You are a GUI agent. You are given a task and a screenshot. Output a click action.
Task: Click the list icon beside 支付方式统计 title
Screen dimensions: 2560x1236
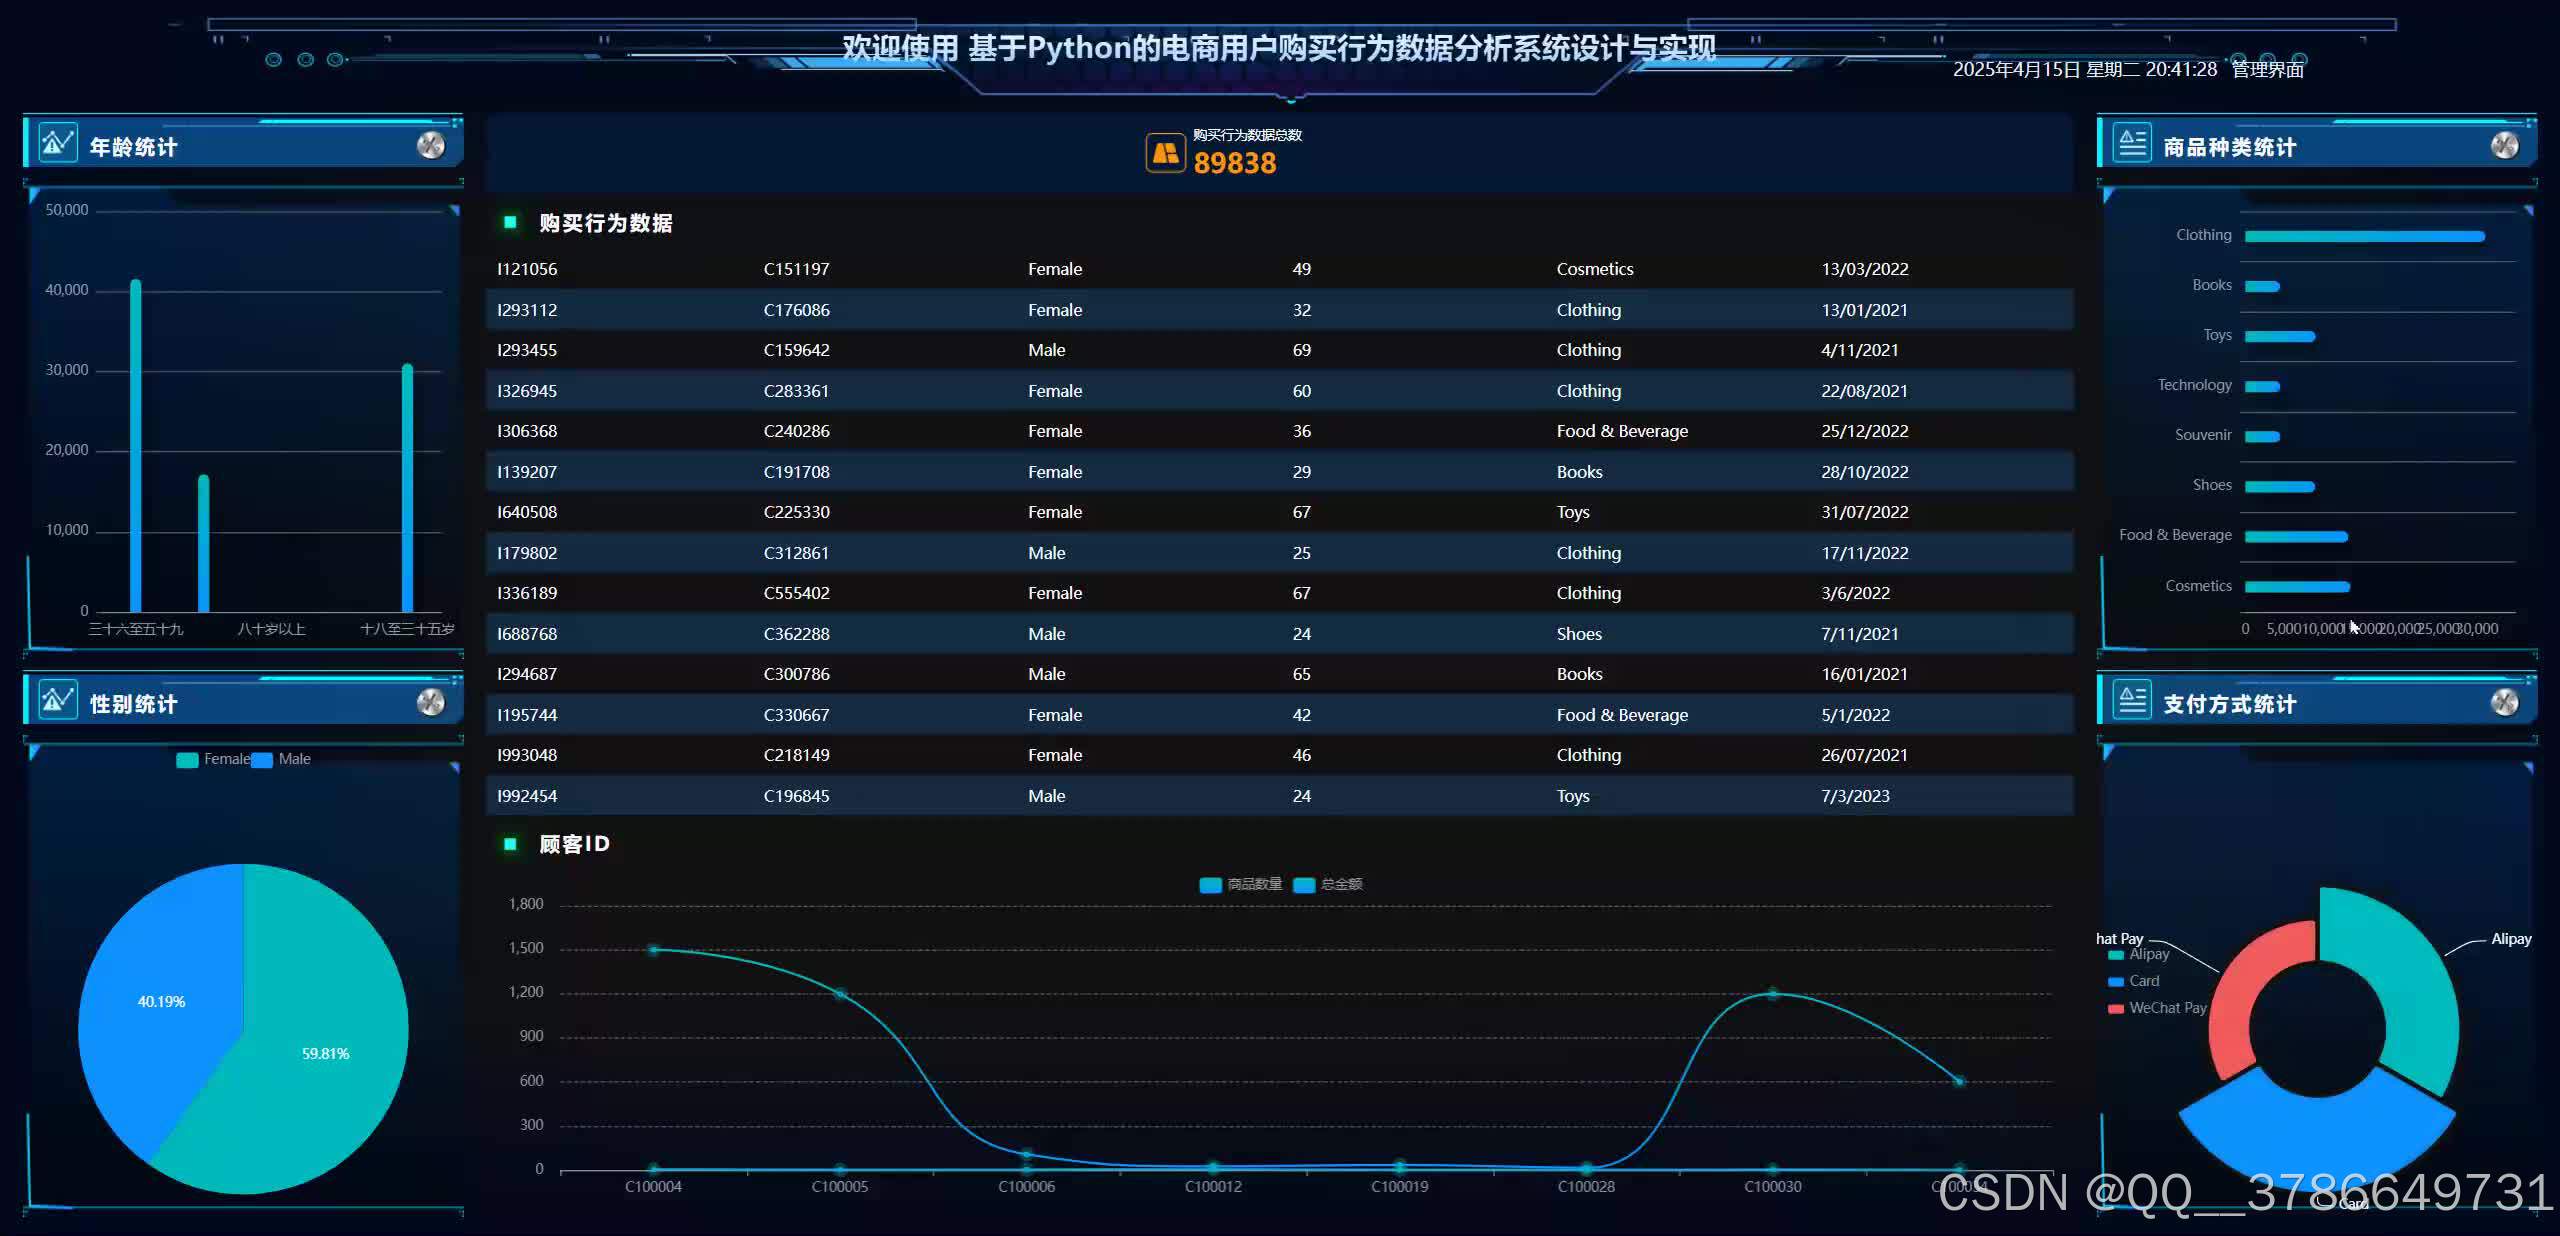point(2132,700)
